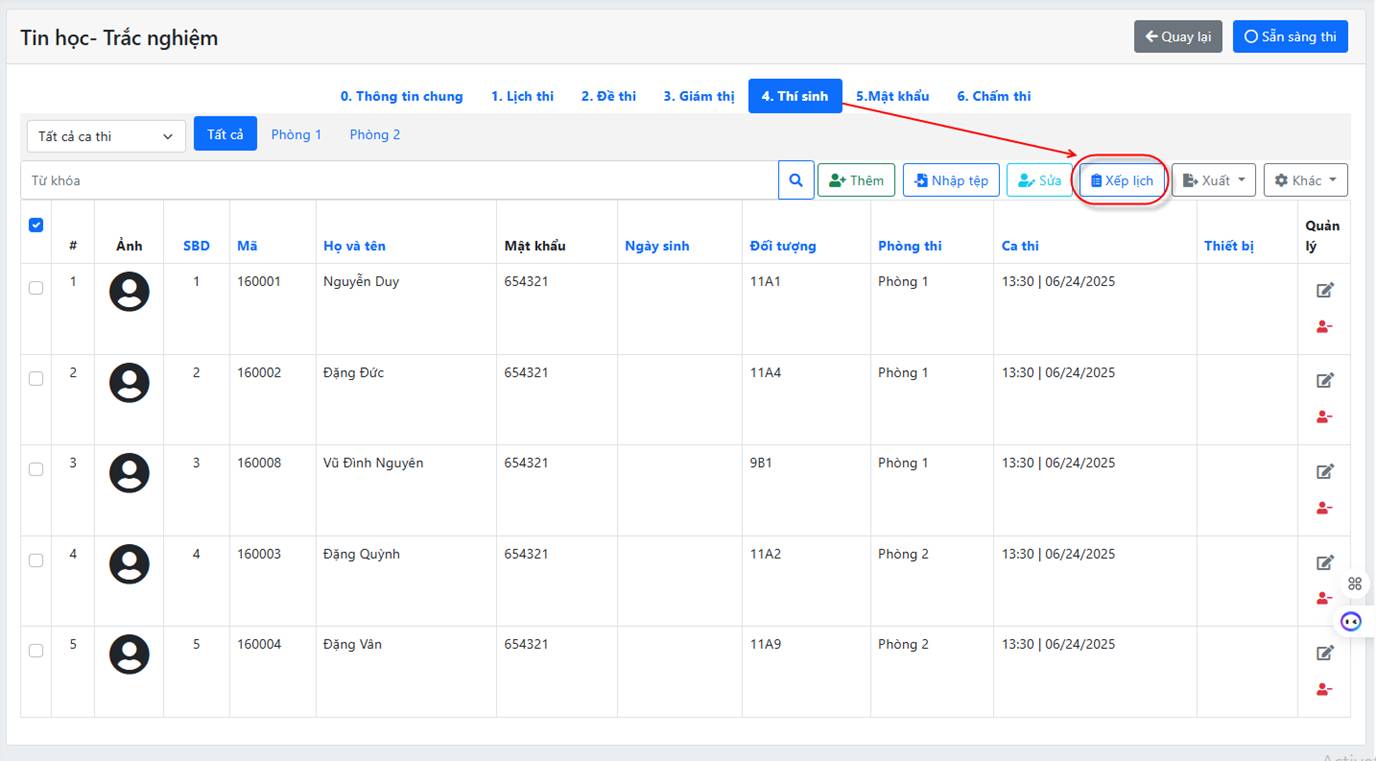Screen dimensions: 1376x761
Task: Filter by Phòng 2 tab
Action: point(375,134)
